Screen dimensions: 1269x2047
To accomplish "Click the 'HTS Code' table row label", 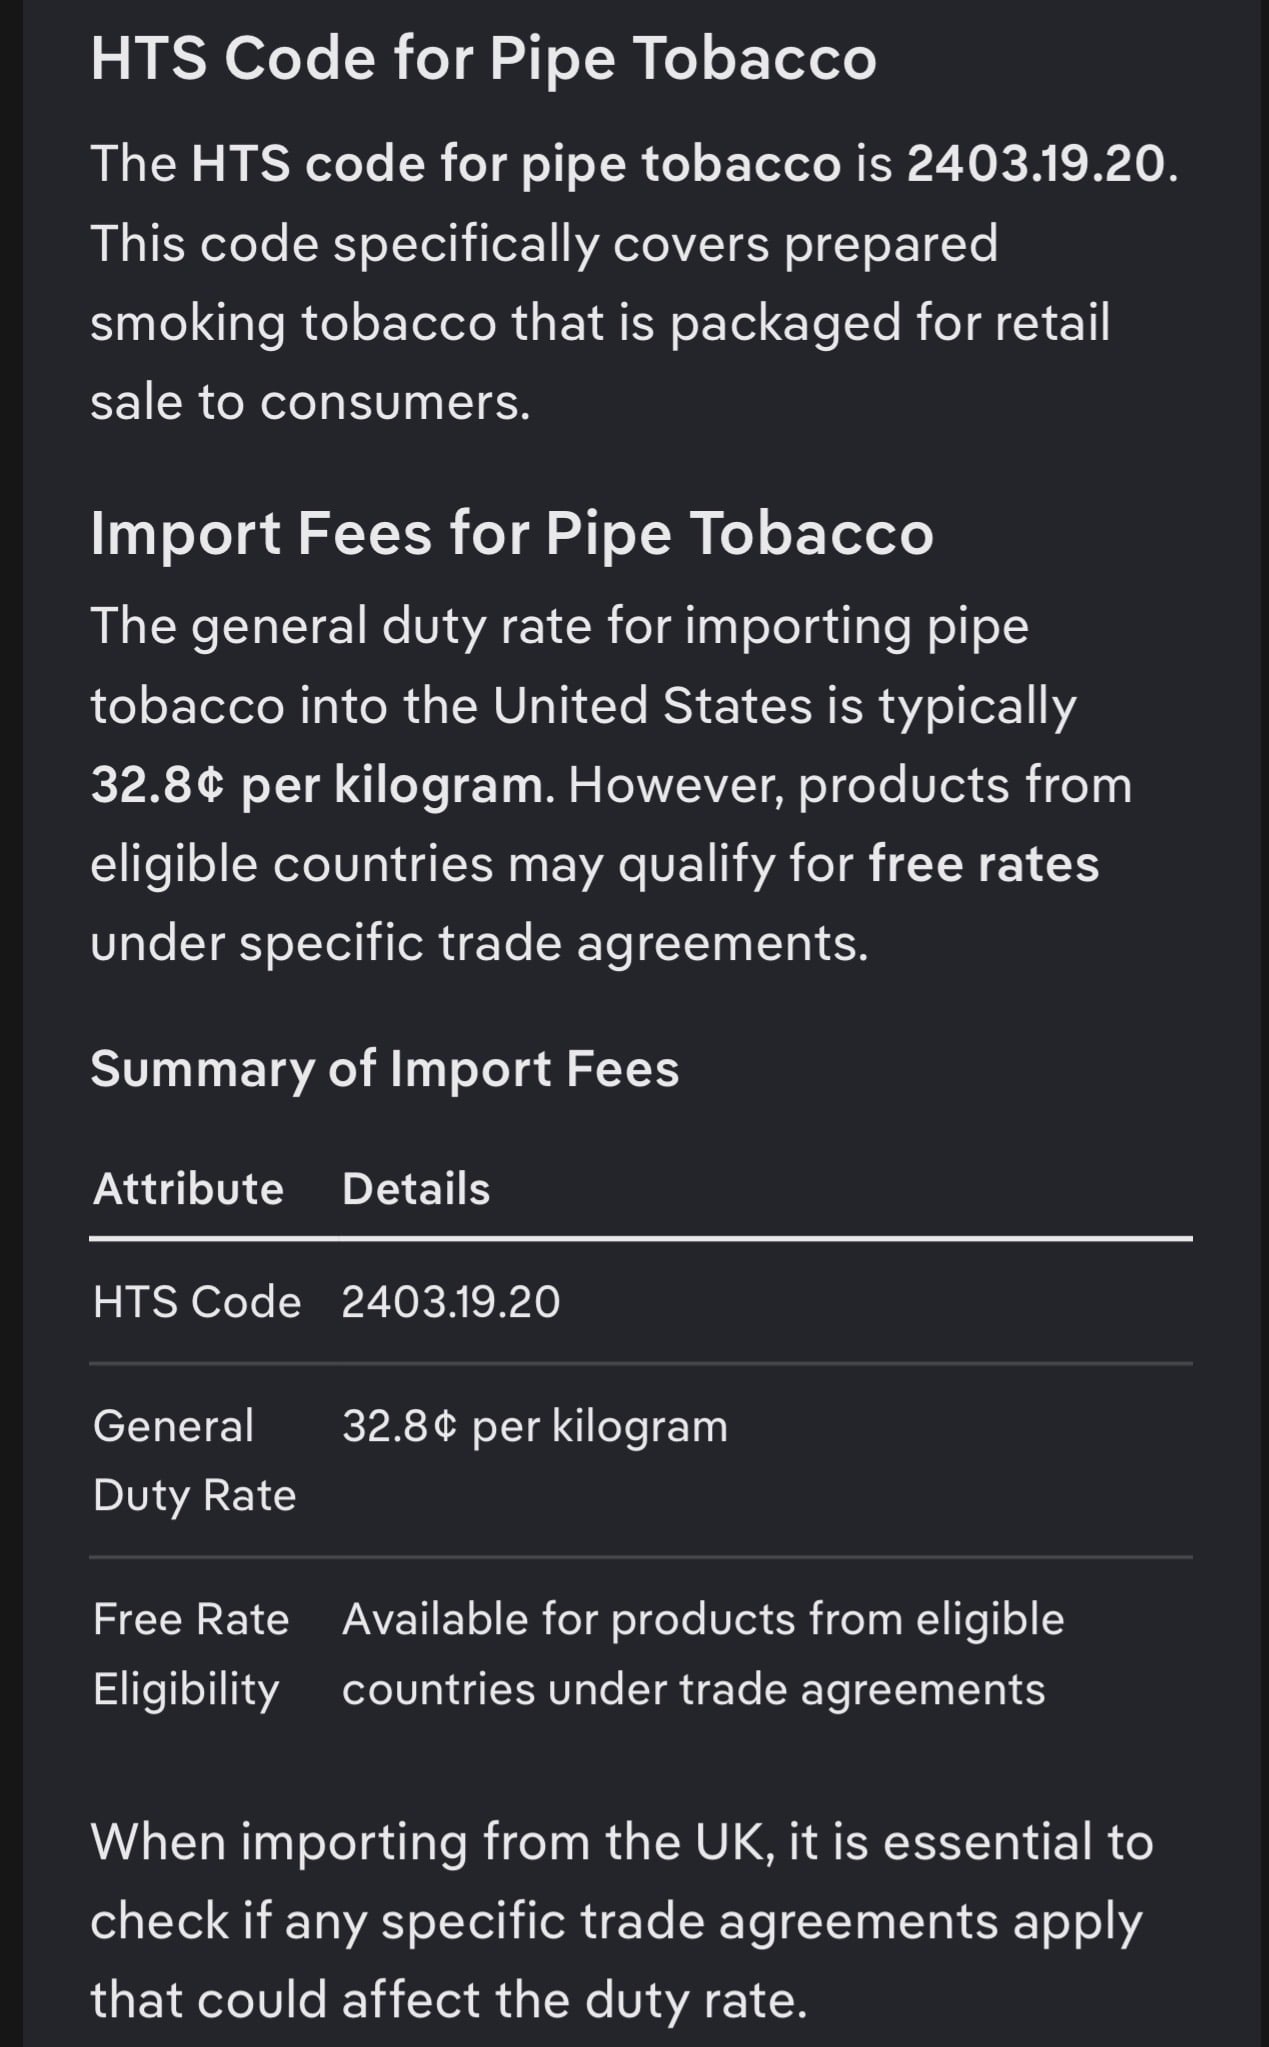I will click(197, 1302).
